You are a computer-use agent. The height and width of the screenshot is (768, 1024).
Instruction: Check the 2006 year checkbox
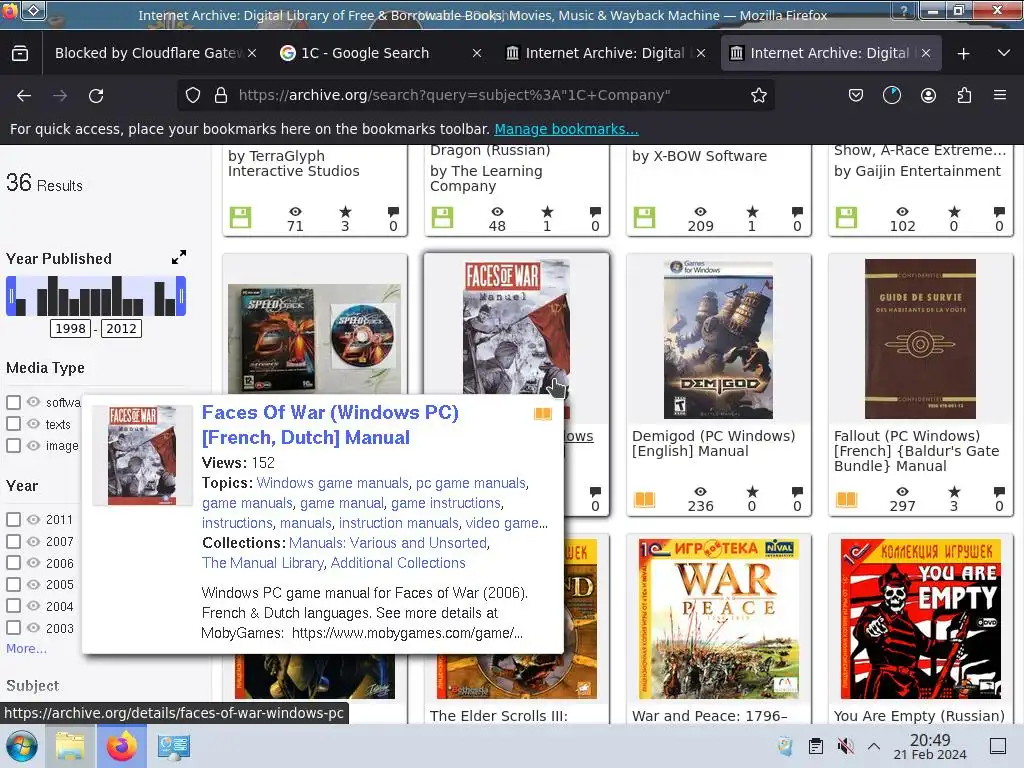click(13, 563)
